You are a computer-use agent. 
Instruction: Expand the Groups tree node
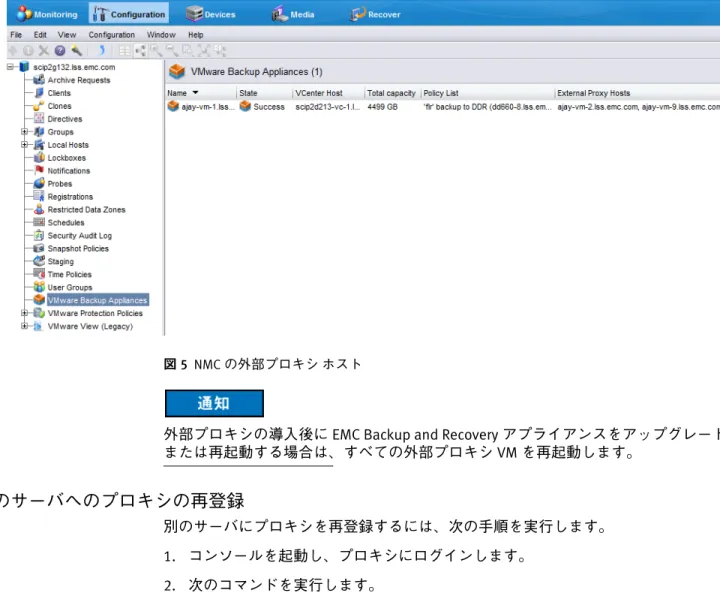[24, 132]
